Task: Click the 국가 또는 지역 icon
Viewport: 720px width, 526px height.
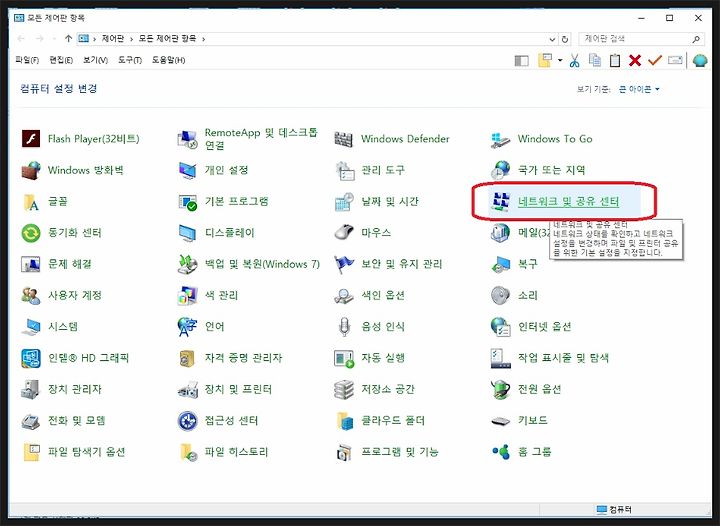Action: (501, 170)
